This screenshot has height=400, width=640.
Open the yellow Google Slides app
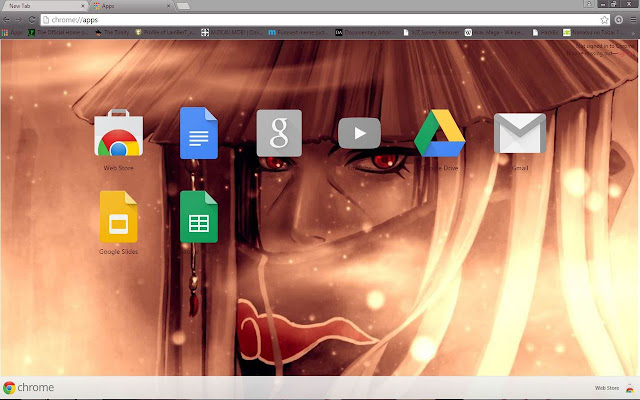click(x=118, y=217)
